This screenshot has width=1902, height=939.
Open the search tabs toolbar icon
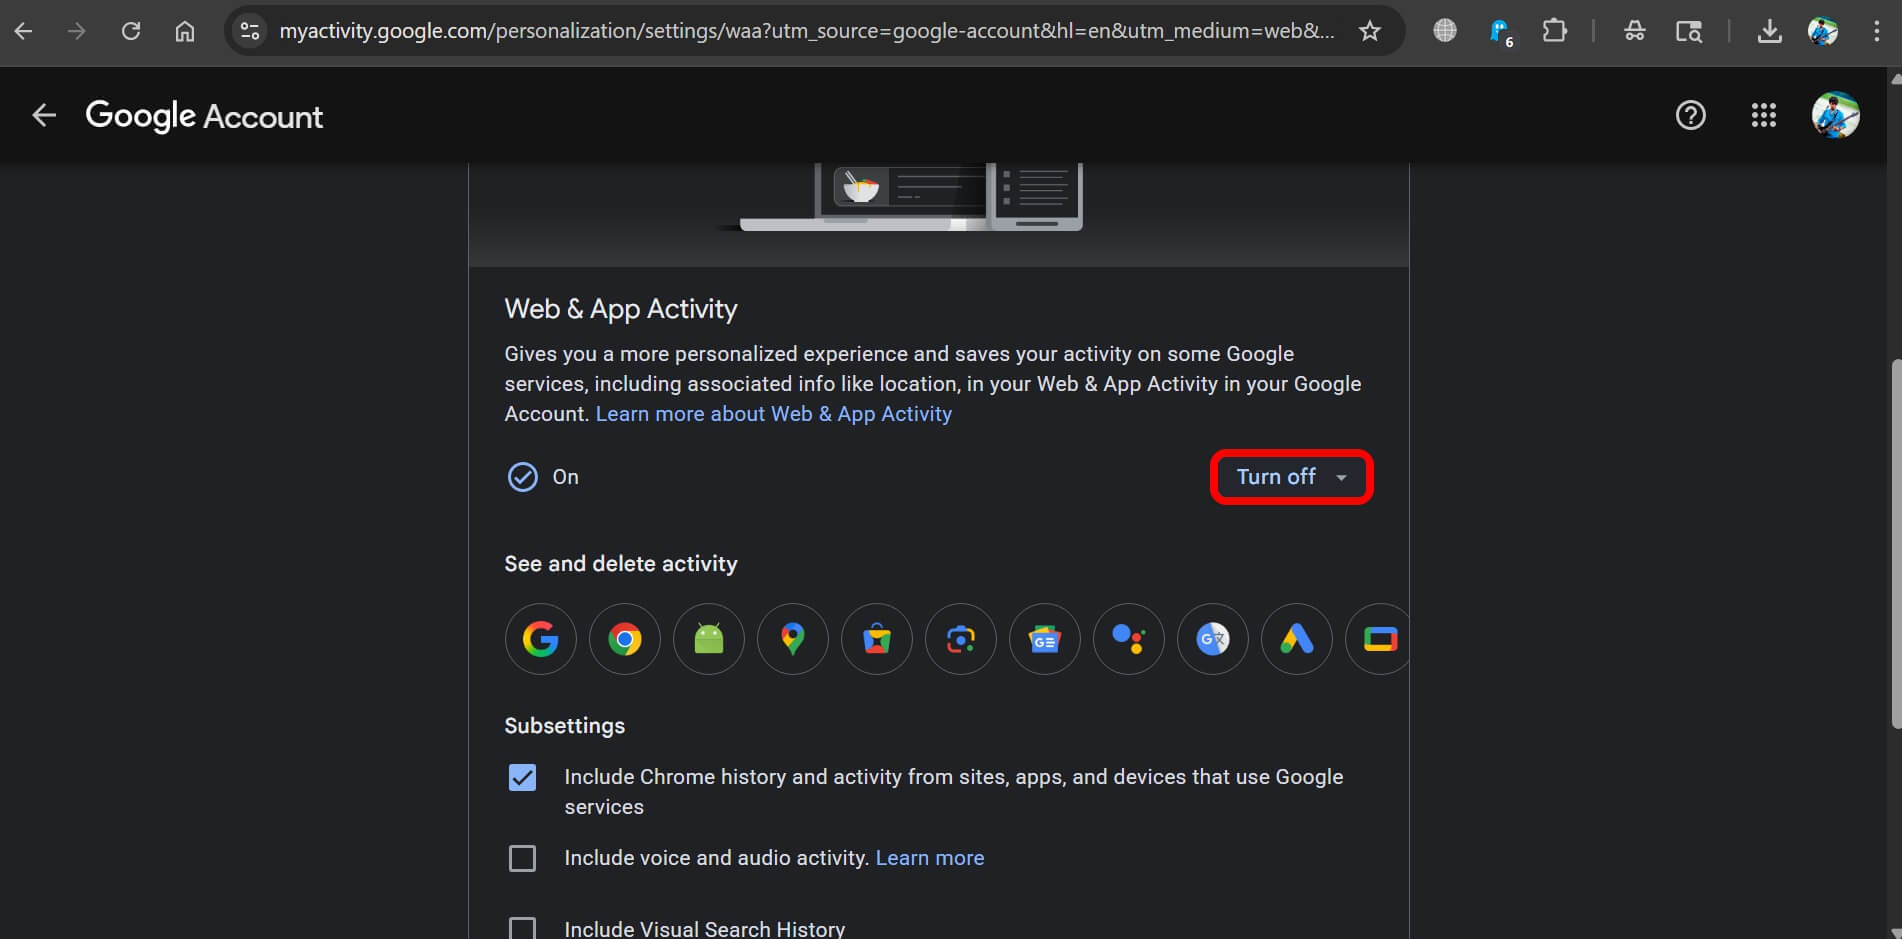point(1689,31)
